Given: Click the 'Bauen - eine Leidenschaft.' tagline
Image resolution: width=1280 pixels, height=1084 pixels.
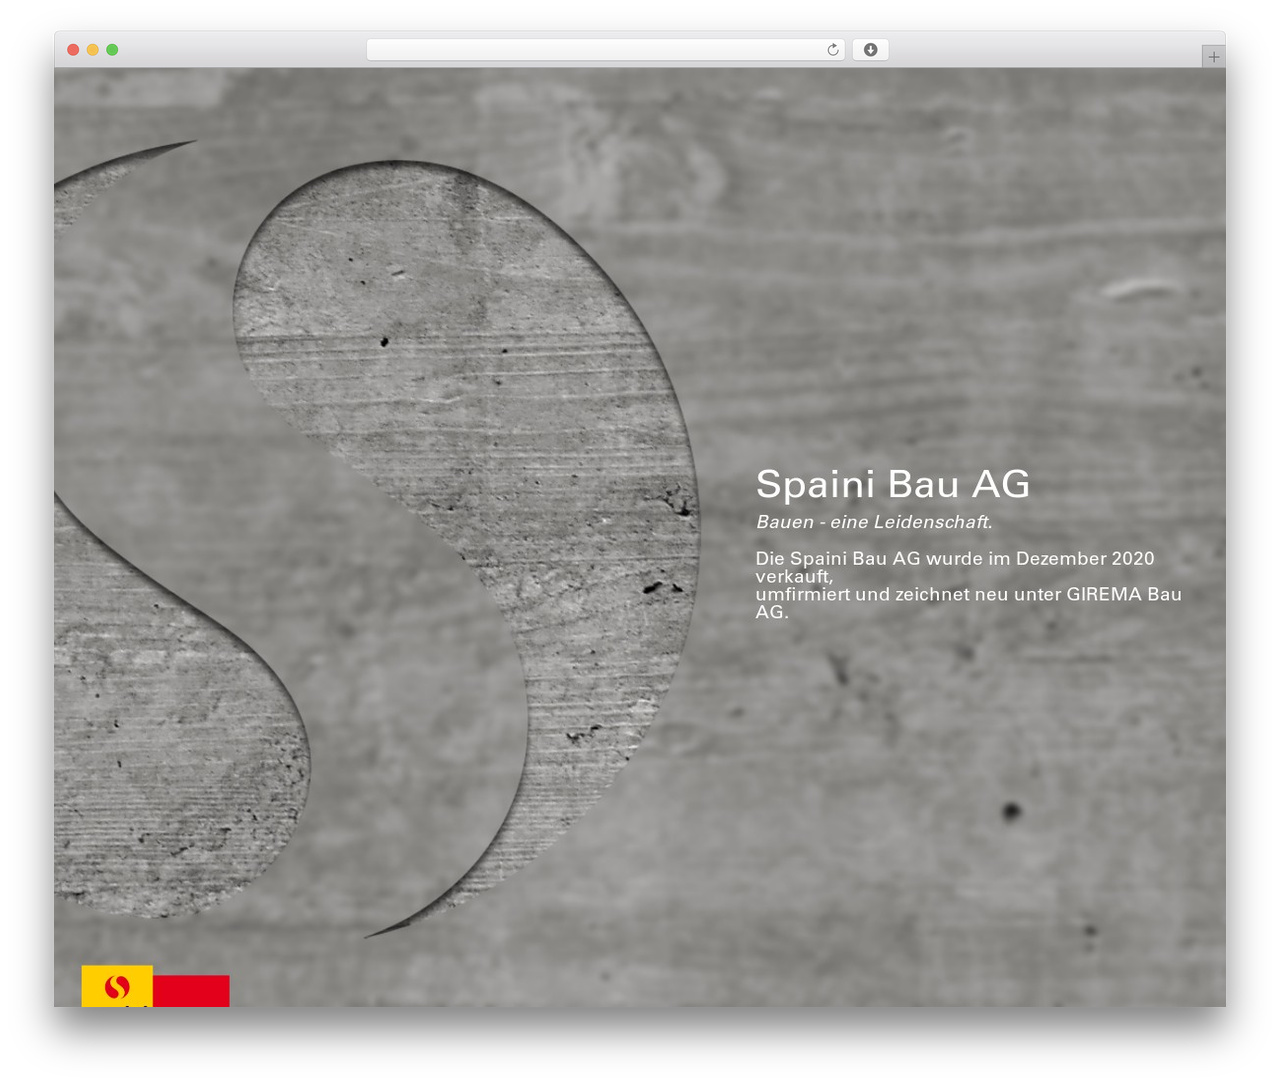Looking at the screenshot, I should click(x=874, y=522).
